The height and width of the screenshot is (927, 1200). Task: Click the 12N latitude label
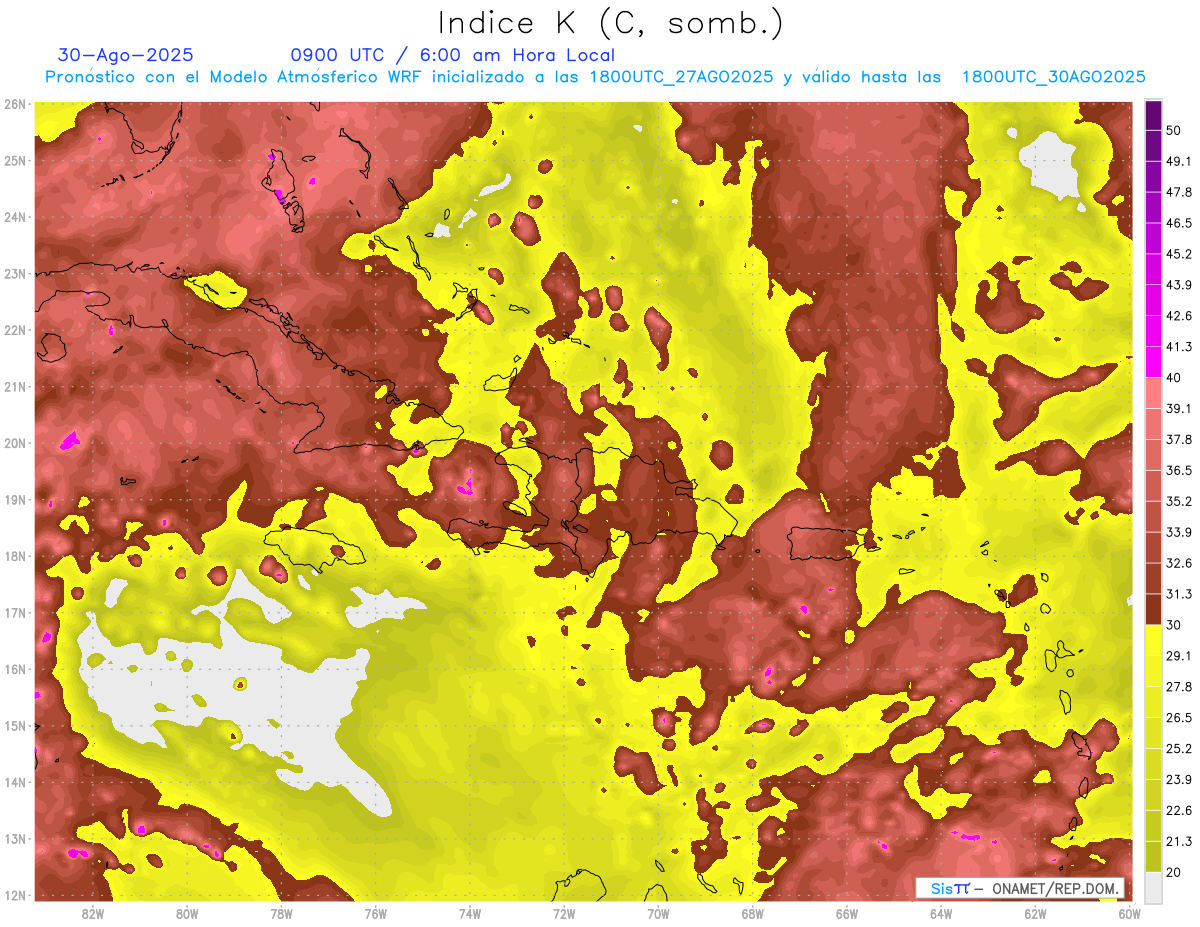point(15,895)
